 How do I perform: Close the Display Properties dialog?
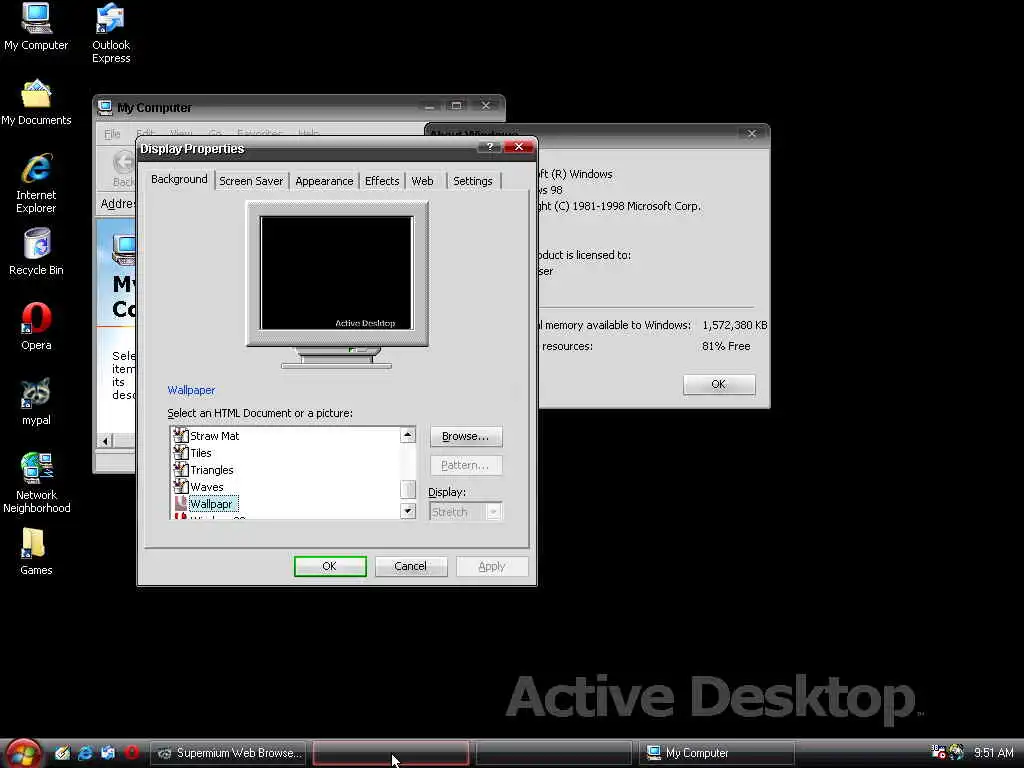coord(519,147)
